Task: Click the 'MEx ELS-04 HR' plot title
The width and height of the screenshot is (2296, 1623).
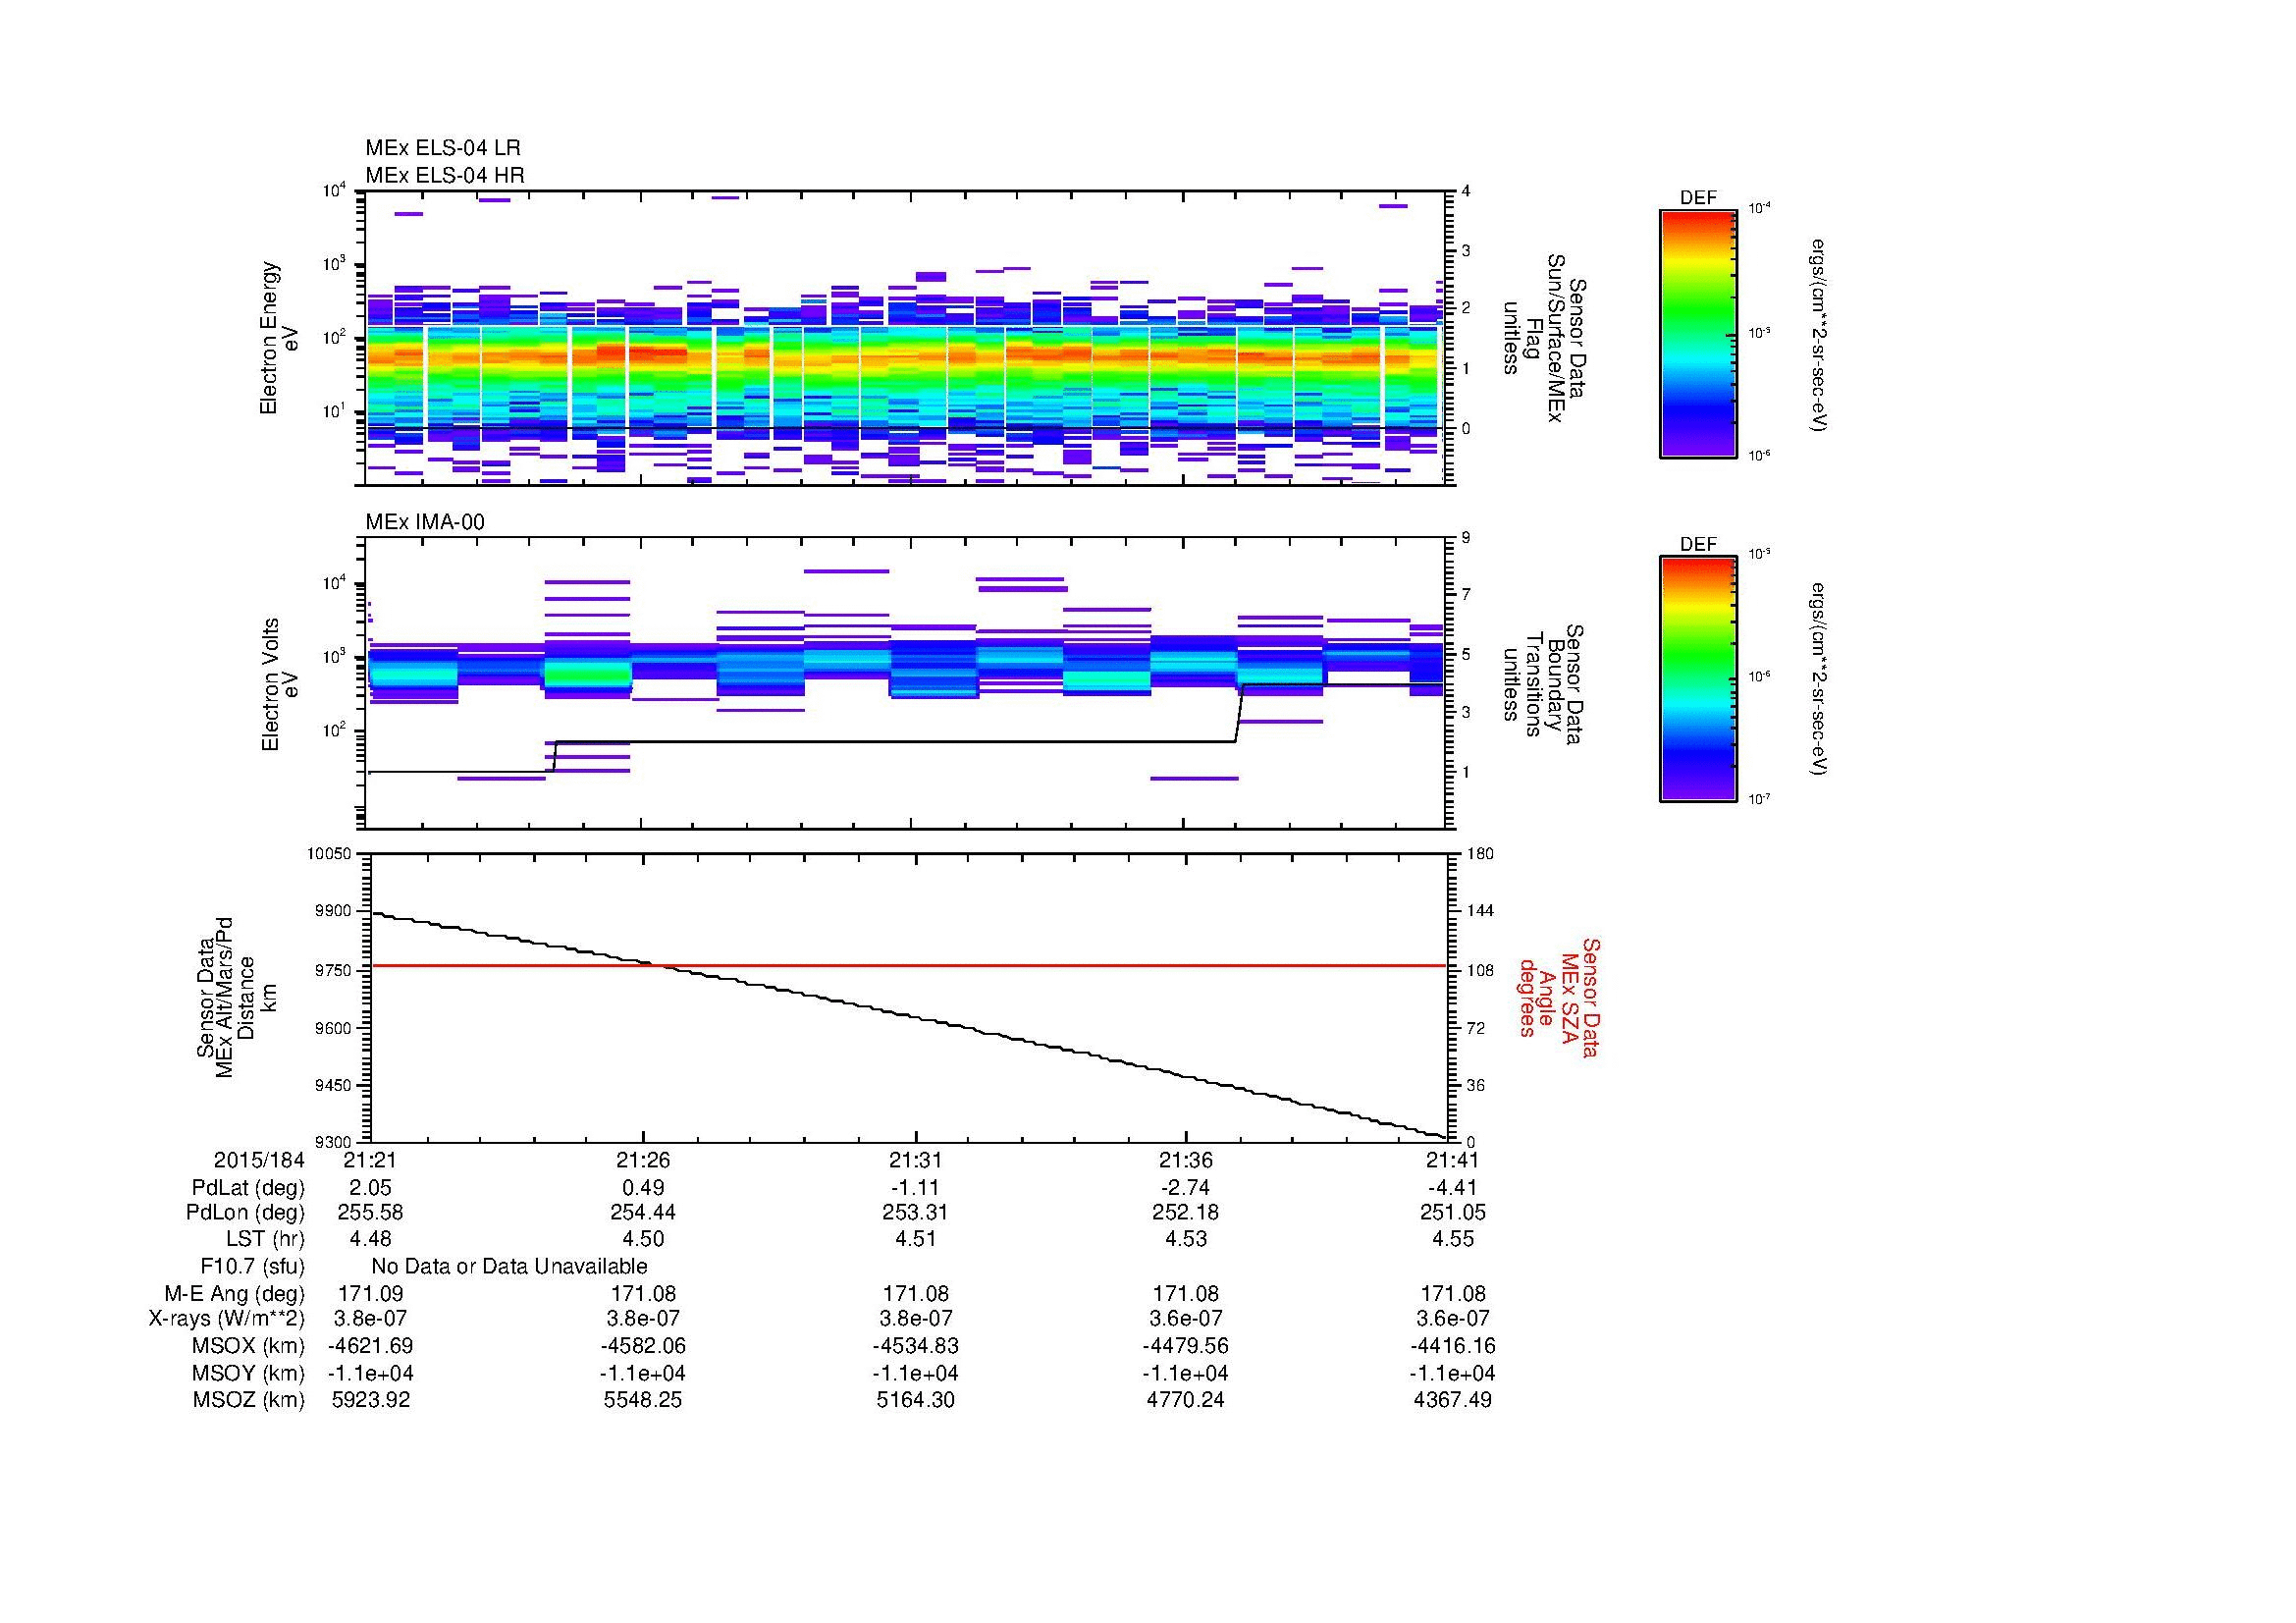Action: point(445,175)
